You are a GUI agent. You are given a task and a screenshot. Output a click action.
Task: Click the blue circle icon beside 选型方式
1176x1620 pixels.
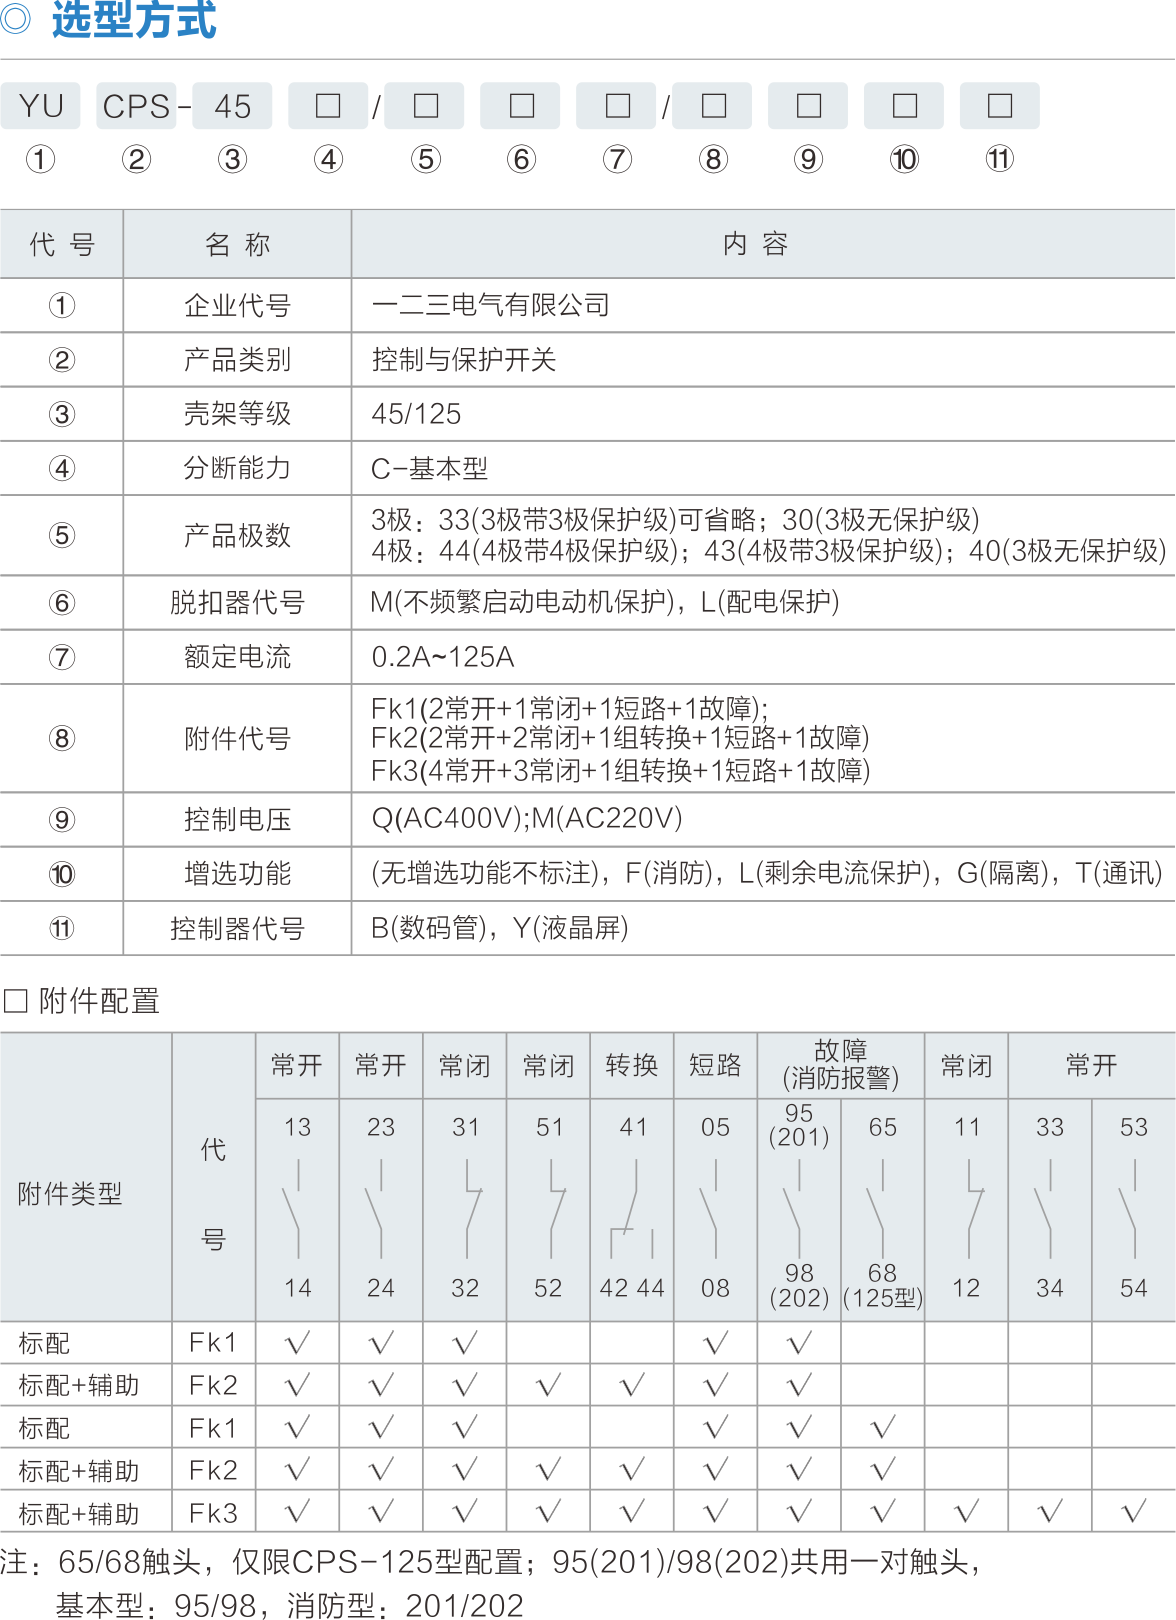click(16, 18)
